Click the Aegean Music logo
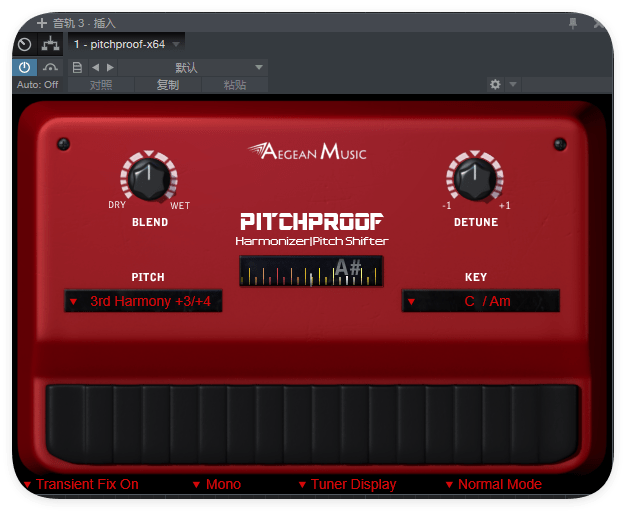Viewport: 626px width, 511px height. (x=307, y=152)
